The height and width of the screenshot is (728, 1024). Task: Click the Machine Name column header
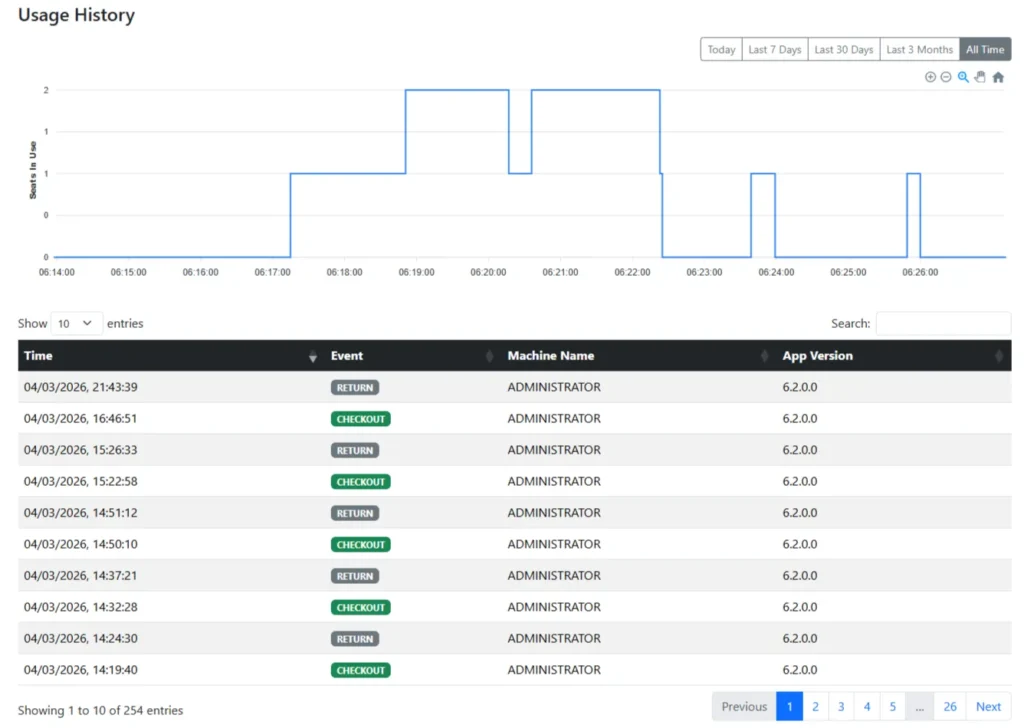pyautogui.click(x=551, y=356)
